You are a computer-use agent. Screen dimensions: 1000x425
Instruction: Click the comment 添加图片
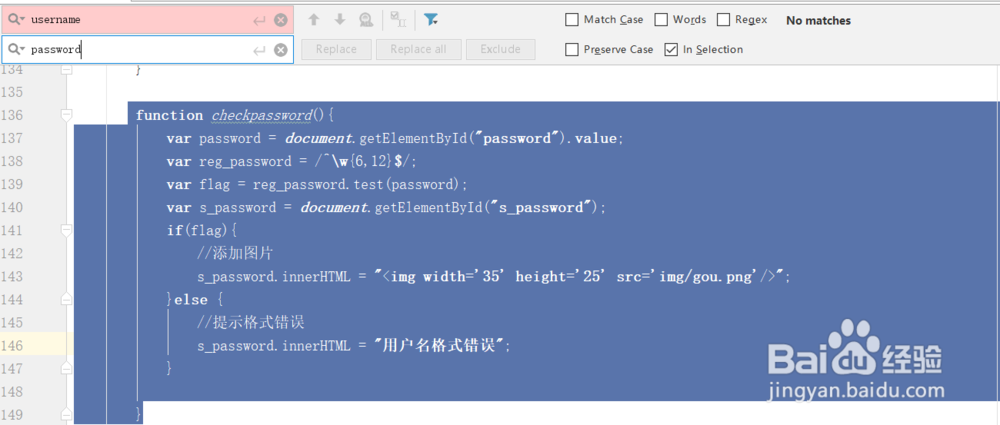coord(235,253)
